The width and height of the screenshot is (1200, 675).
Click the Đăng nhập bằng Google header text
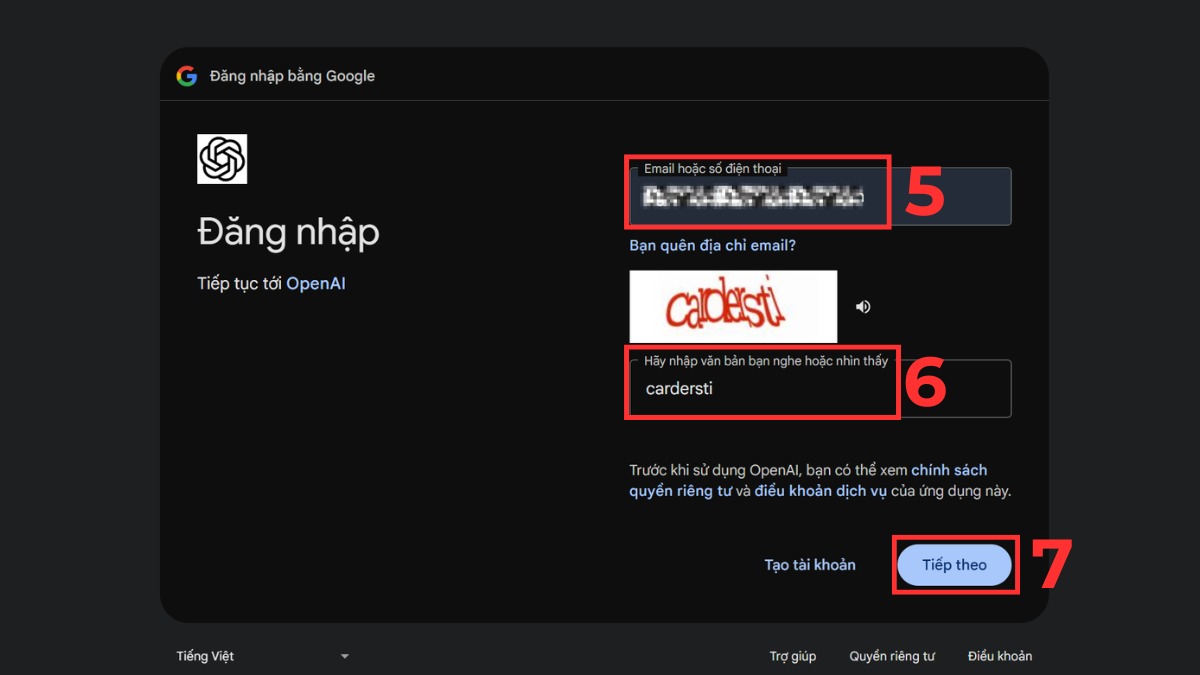292,76
